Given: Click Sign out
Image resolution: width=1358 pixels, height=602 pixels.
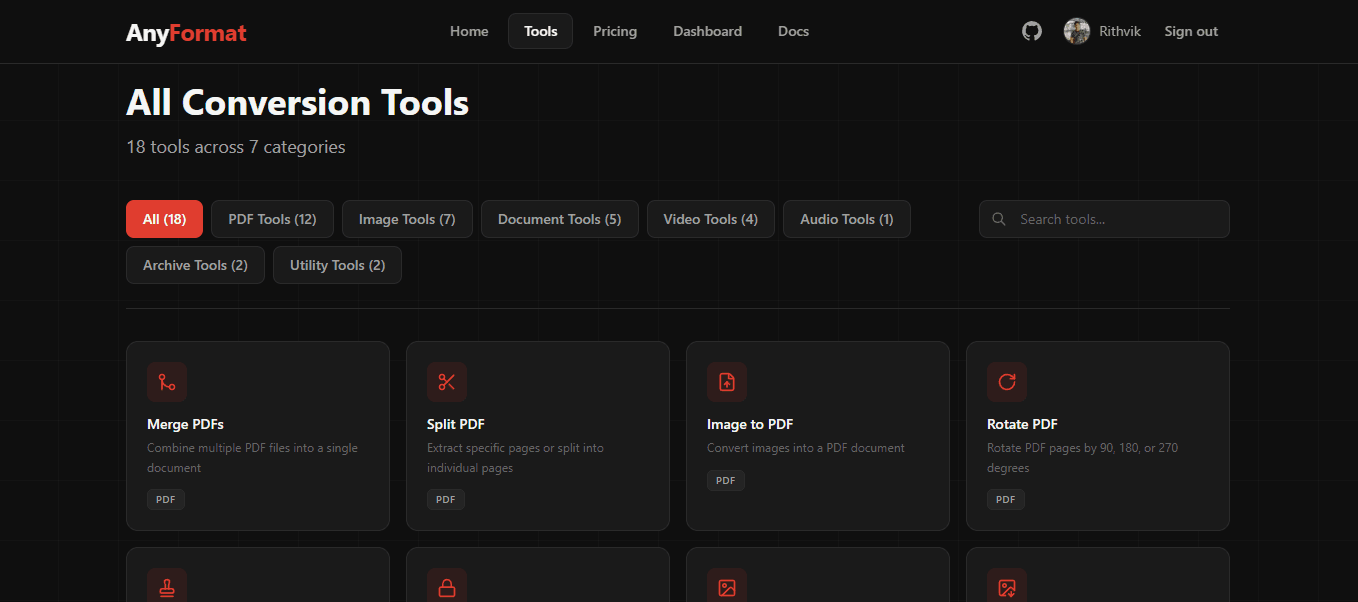Looking at the screenshot, I should tap(1191, 31).
